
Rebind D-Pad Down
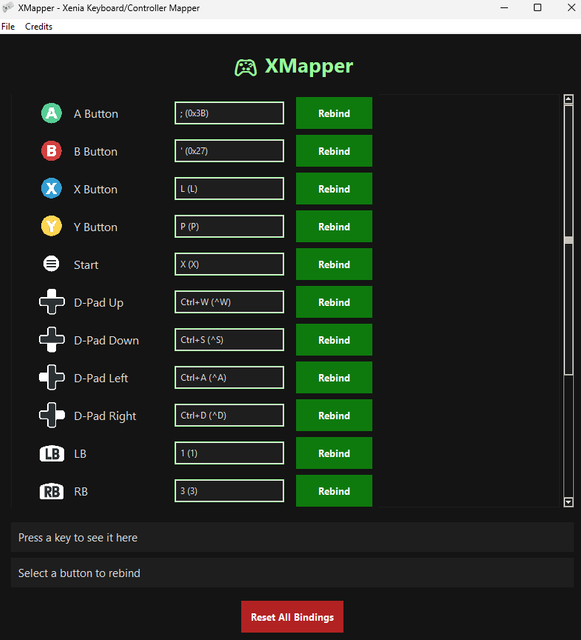click(x=334, y=340)
